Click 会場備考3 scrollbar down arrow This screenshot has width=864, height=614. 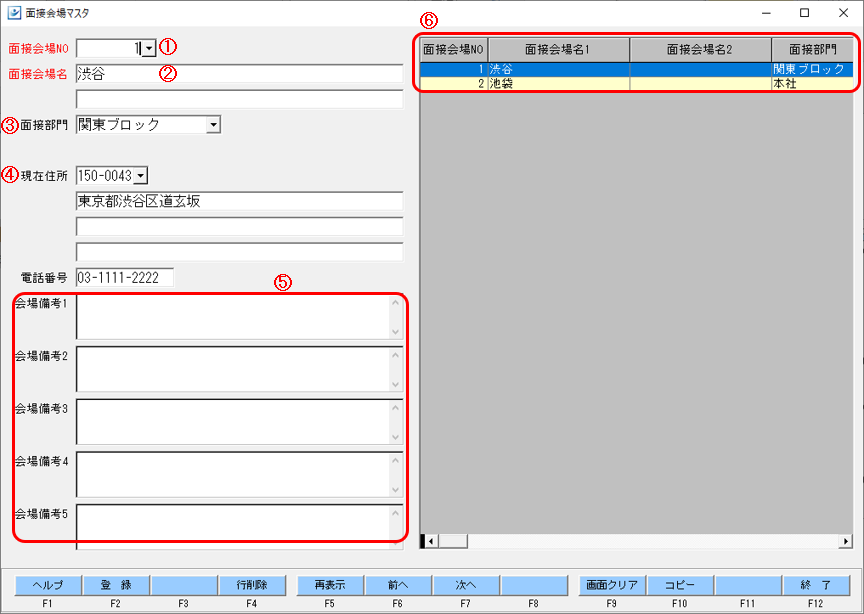pyautogui.click(x=396, y=437)
